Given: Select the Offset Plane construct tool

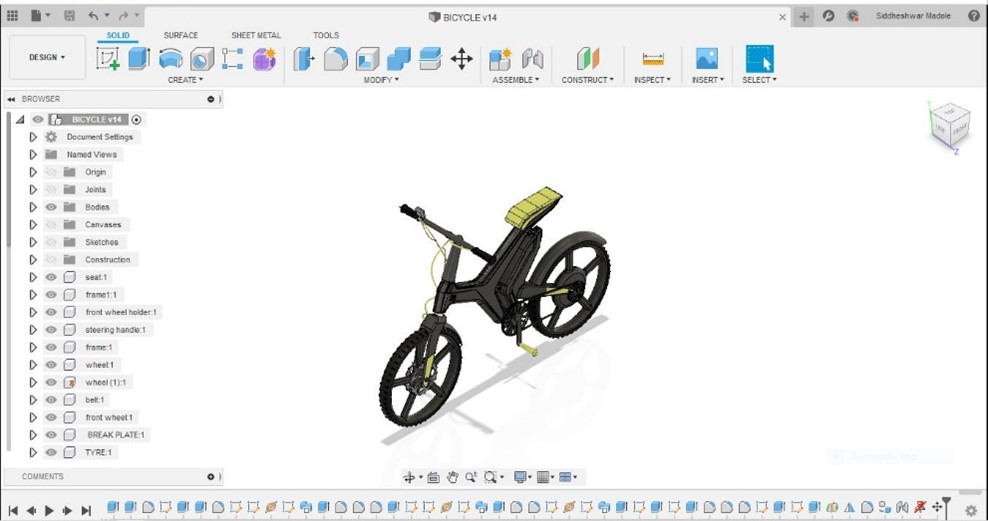Looking at the screenshot, I should [587, 59].
